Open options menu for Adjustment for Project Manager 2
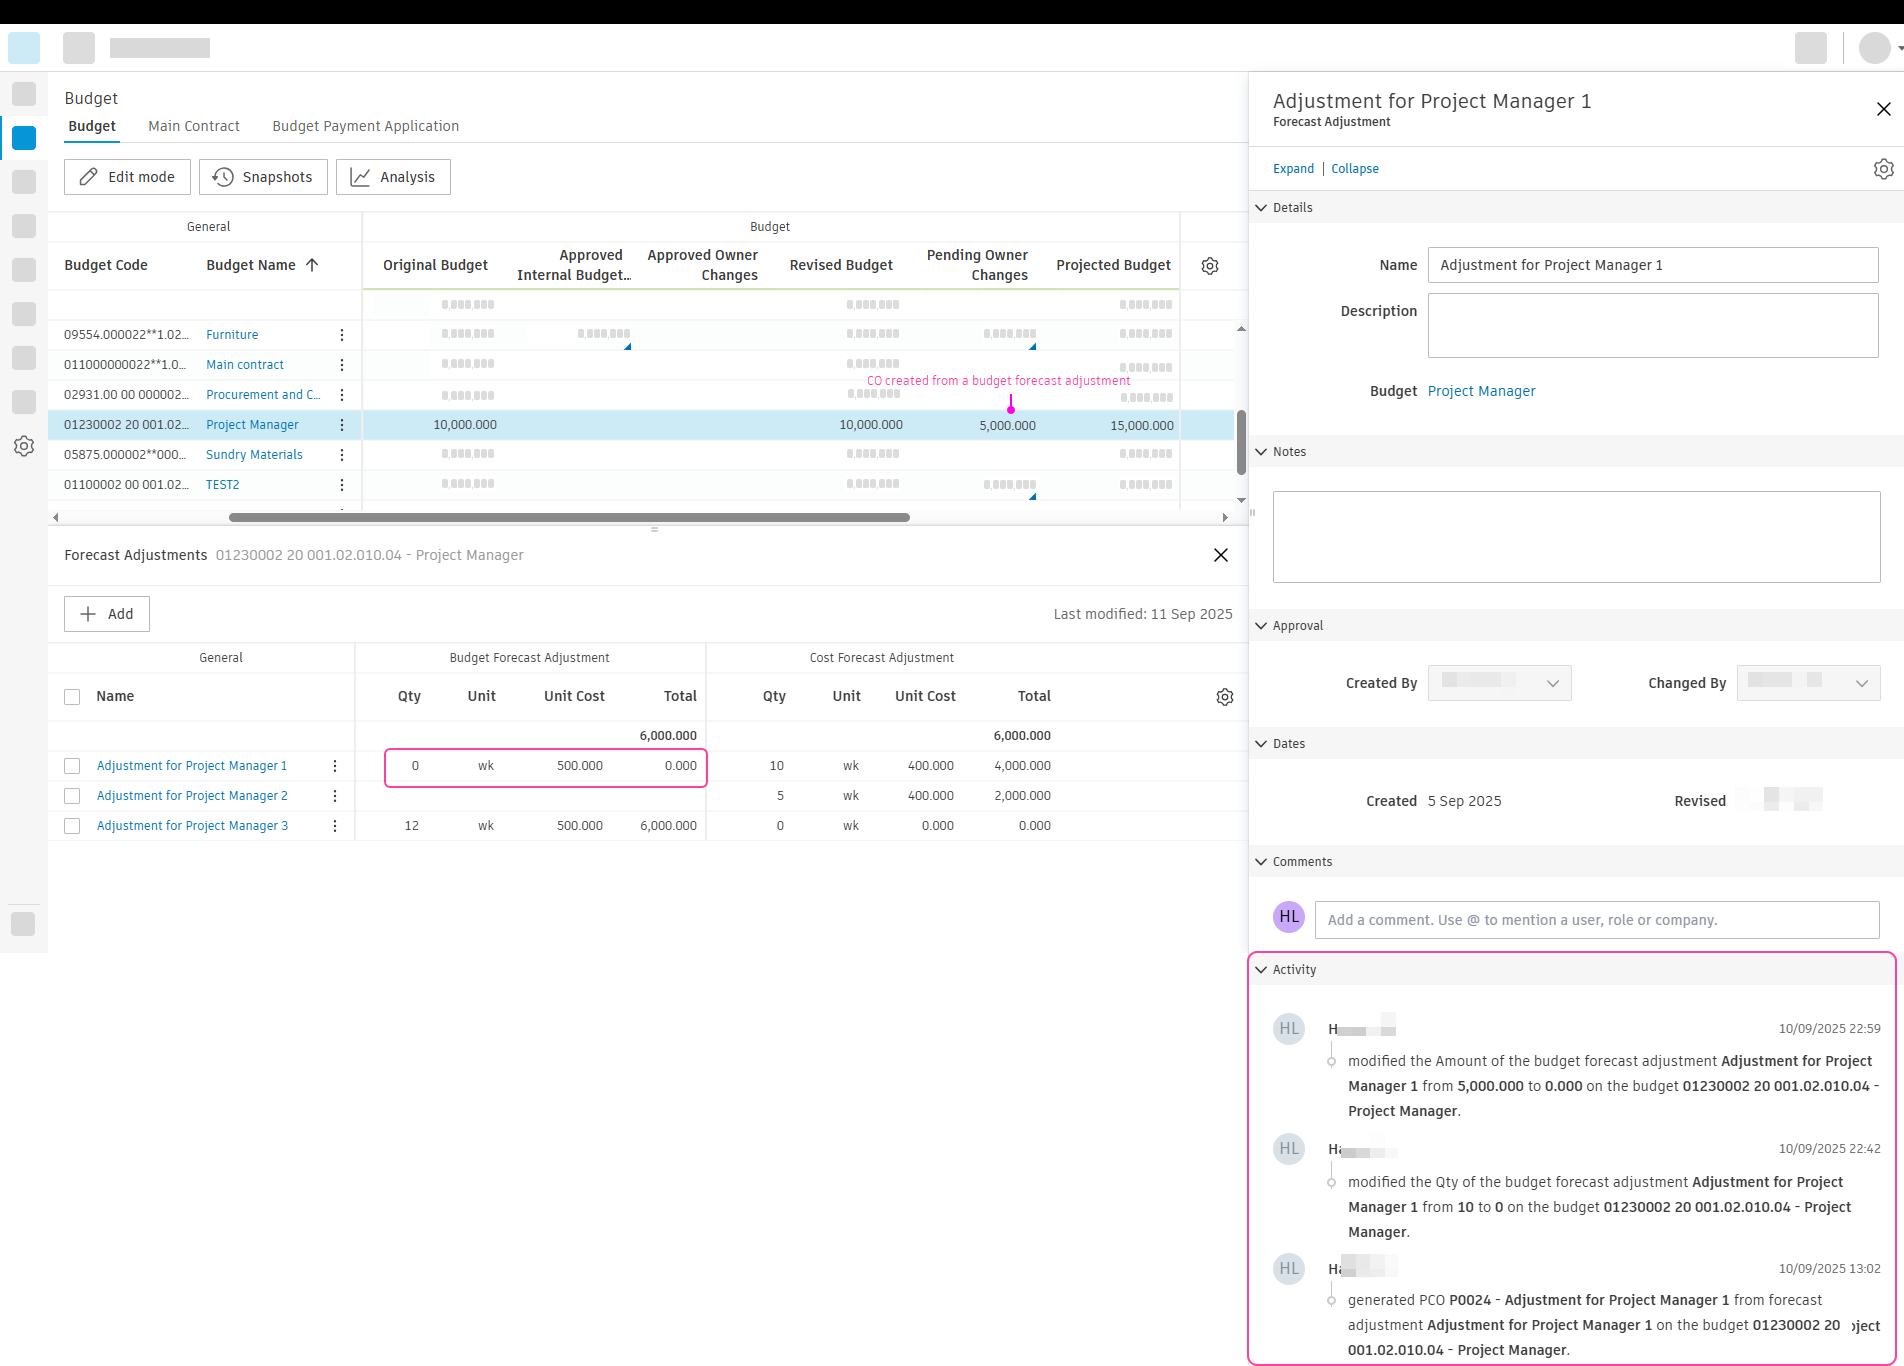The height and width of the screenshot is (1366, 1904). [335, 796]
